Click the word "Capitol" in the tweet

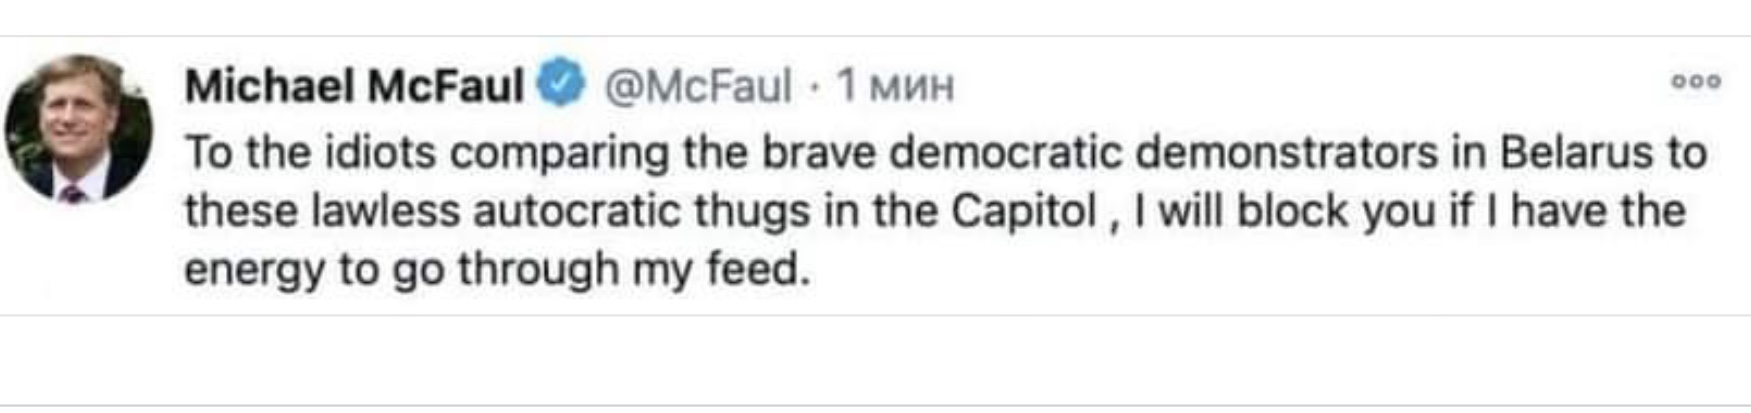pos(1024,211)
